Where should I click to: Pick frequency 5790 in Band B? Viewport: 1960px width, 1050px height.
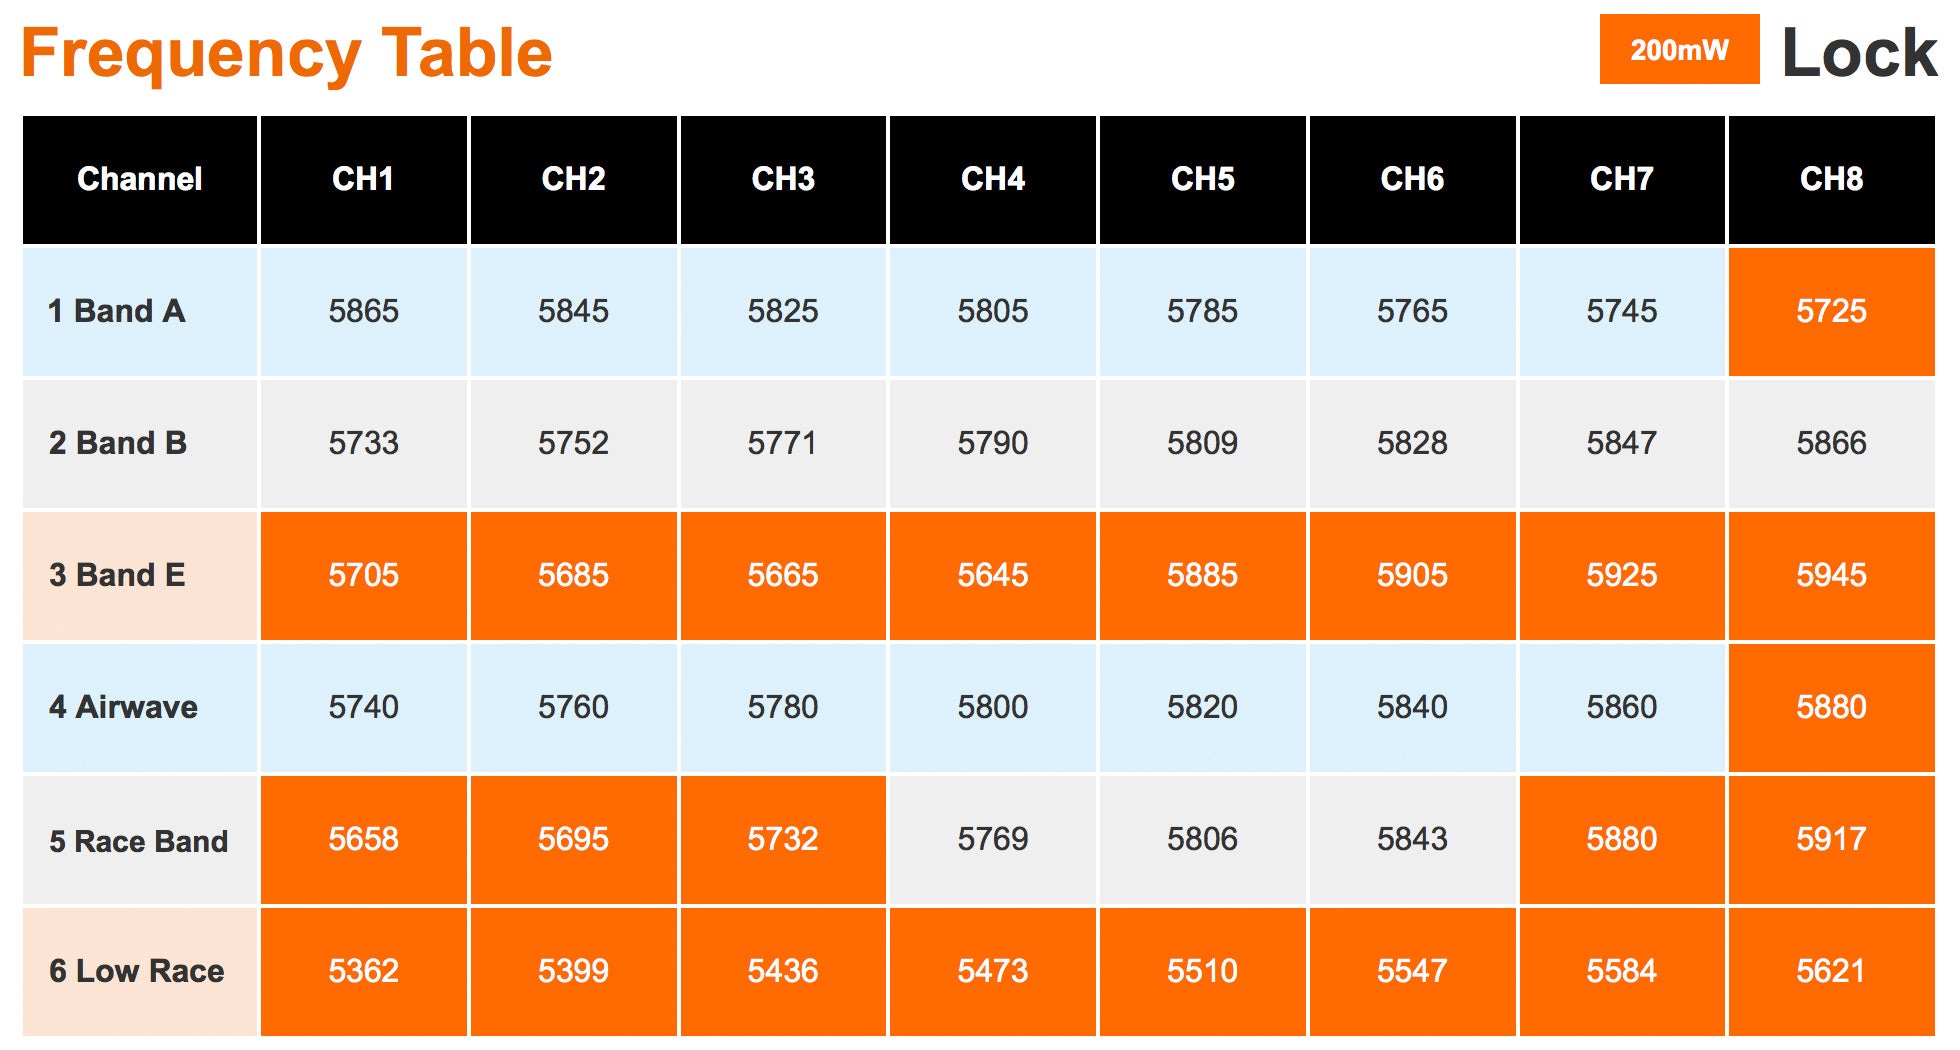(992, 443)
